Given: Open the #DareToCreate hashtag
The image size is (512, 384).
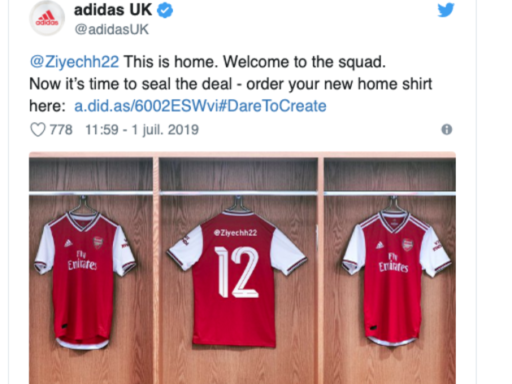Looking at the screenshot, I should pyautogui.click(x=272, y=106).
